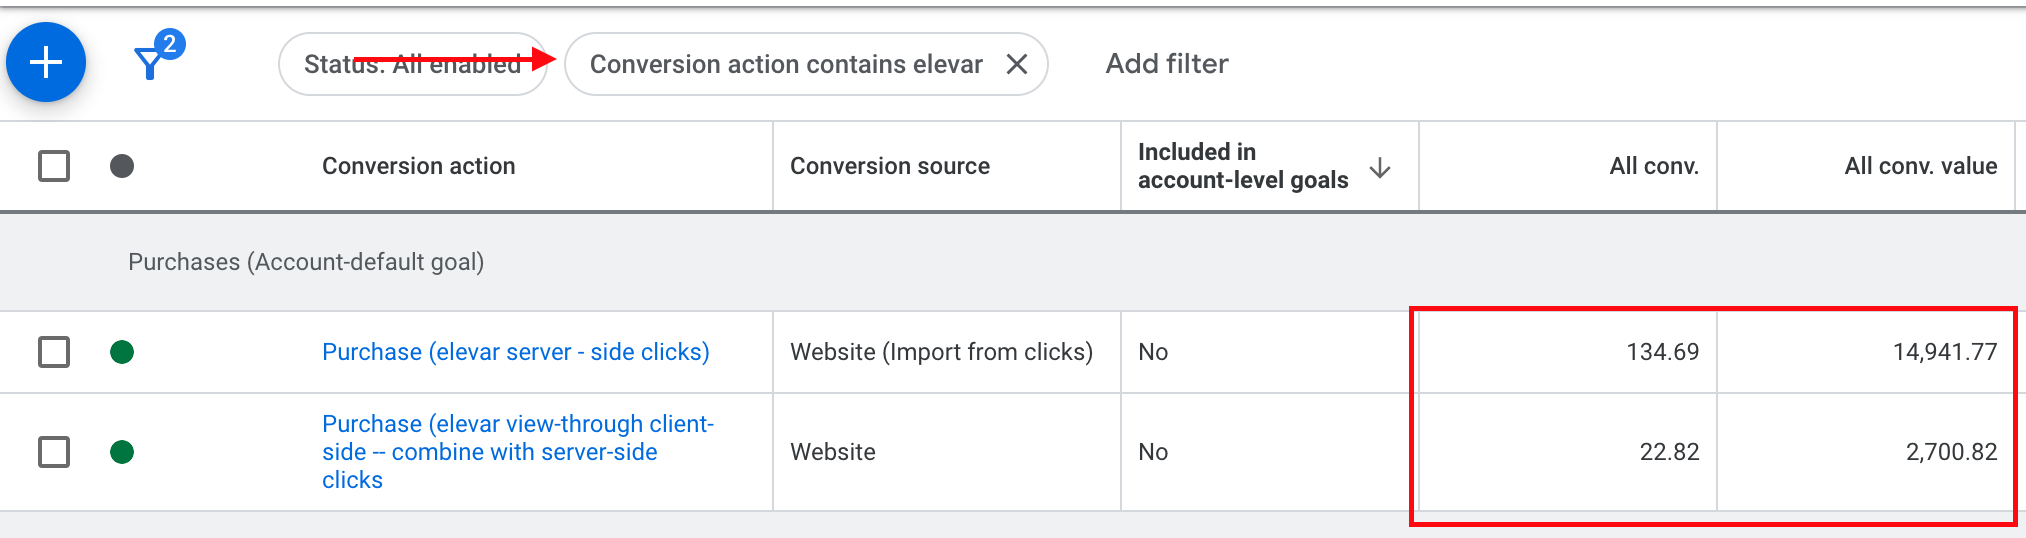The width and height of the screenshot is (2026, 538).
Task: Click the filter count badge
Action: (170, 44)
